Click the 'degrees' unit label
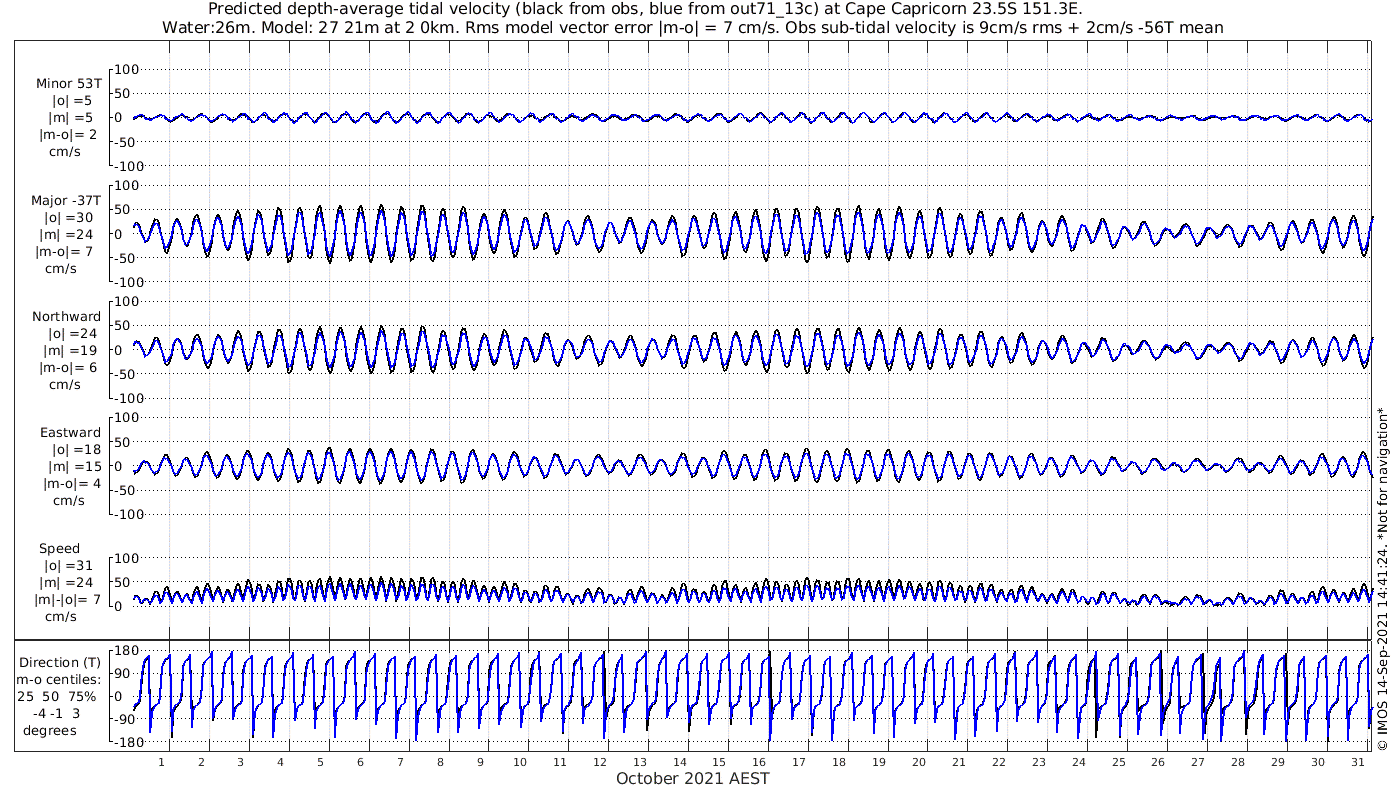 tap(50, 730)
